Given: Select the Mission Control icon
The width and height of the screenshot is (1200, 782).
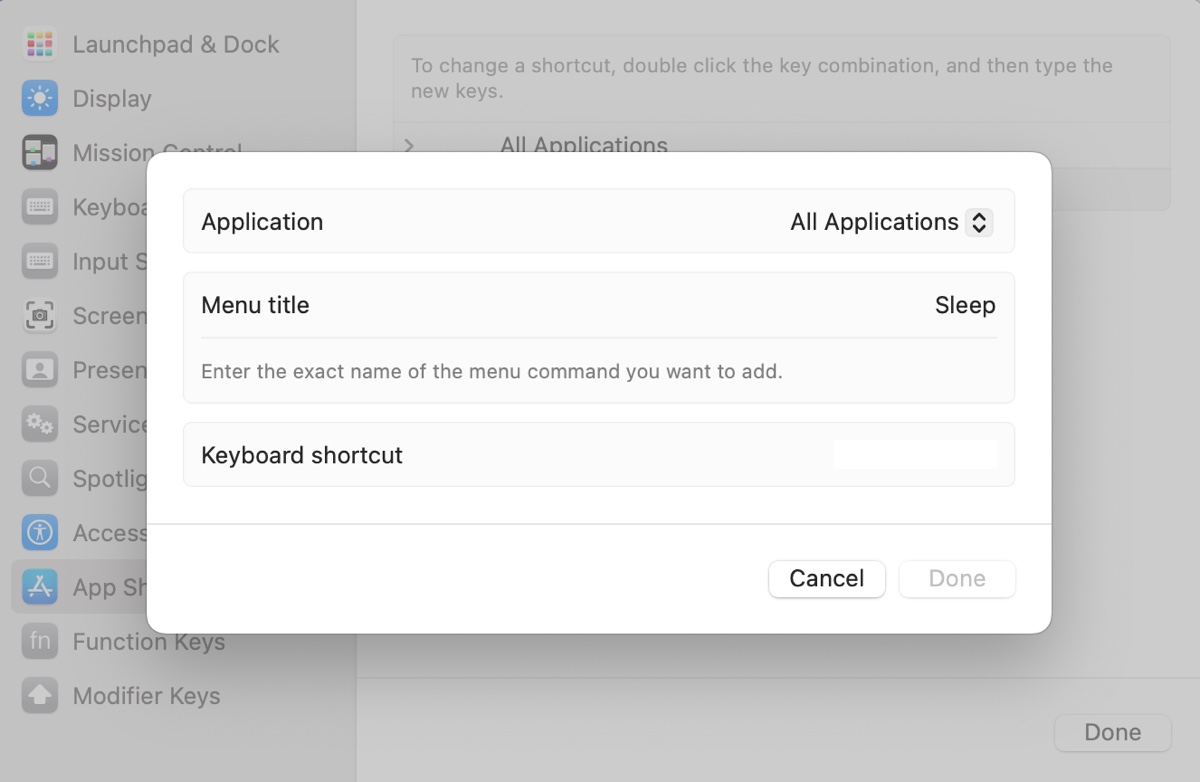Looking at the screenshot, I should point(40,153).
